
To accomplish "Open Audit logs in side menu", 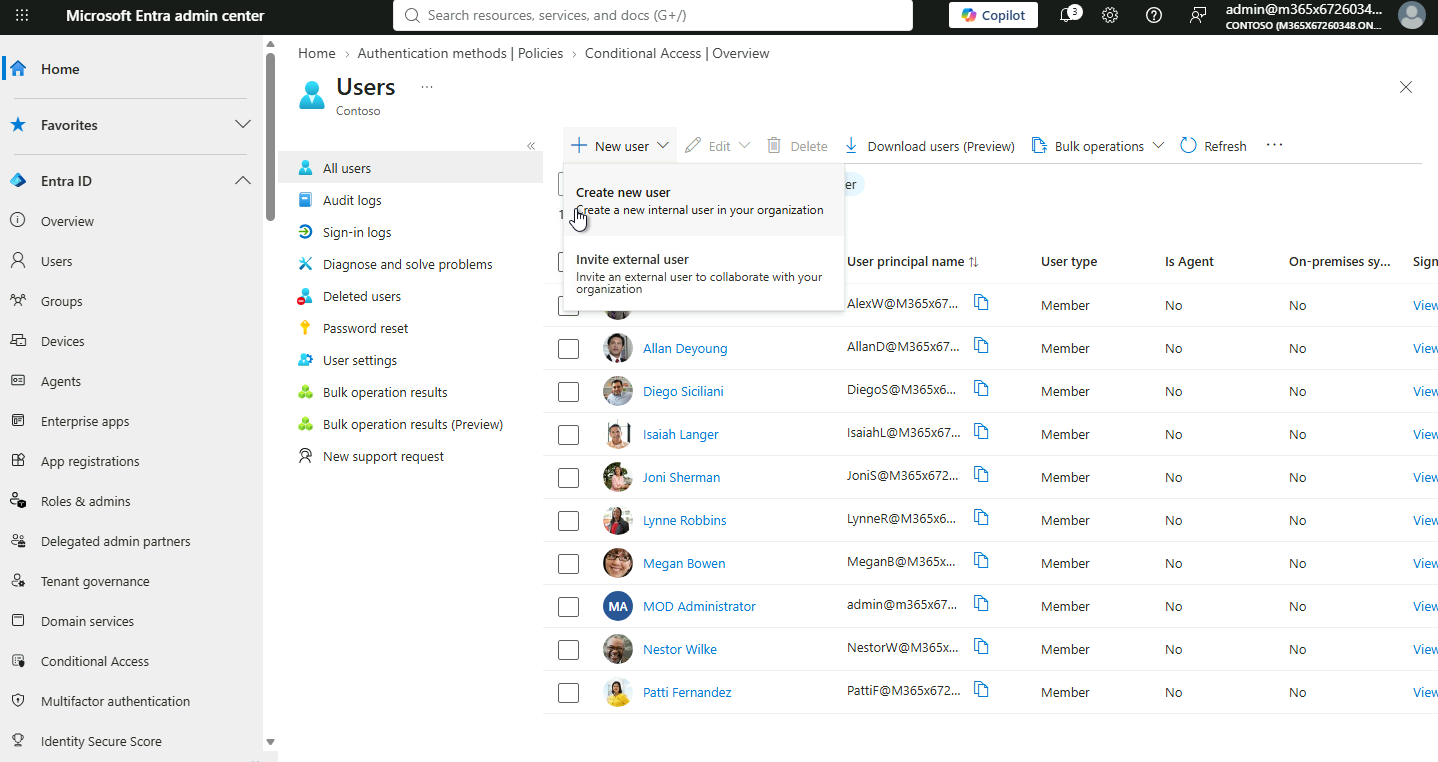I will 352,200.
